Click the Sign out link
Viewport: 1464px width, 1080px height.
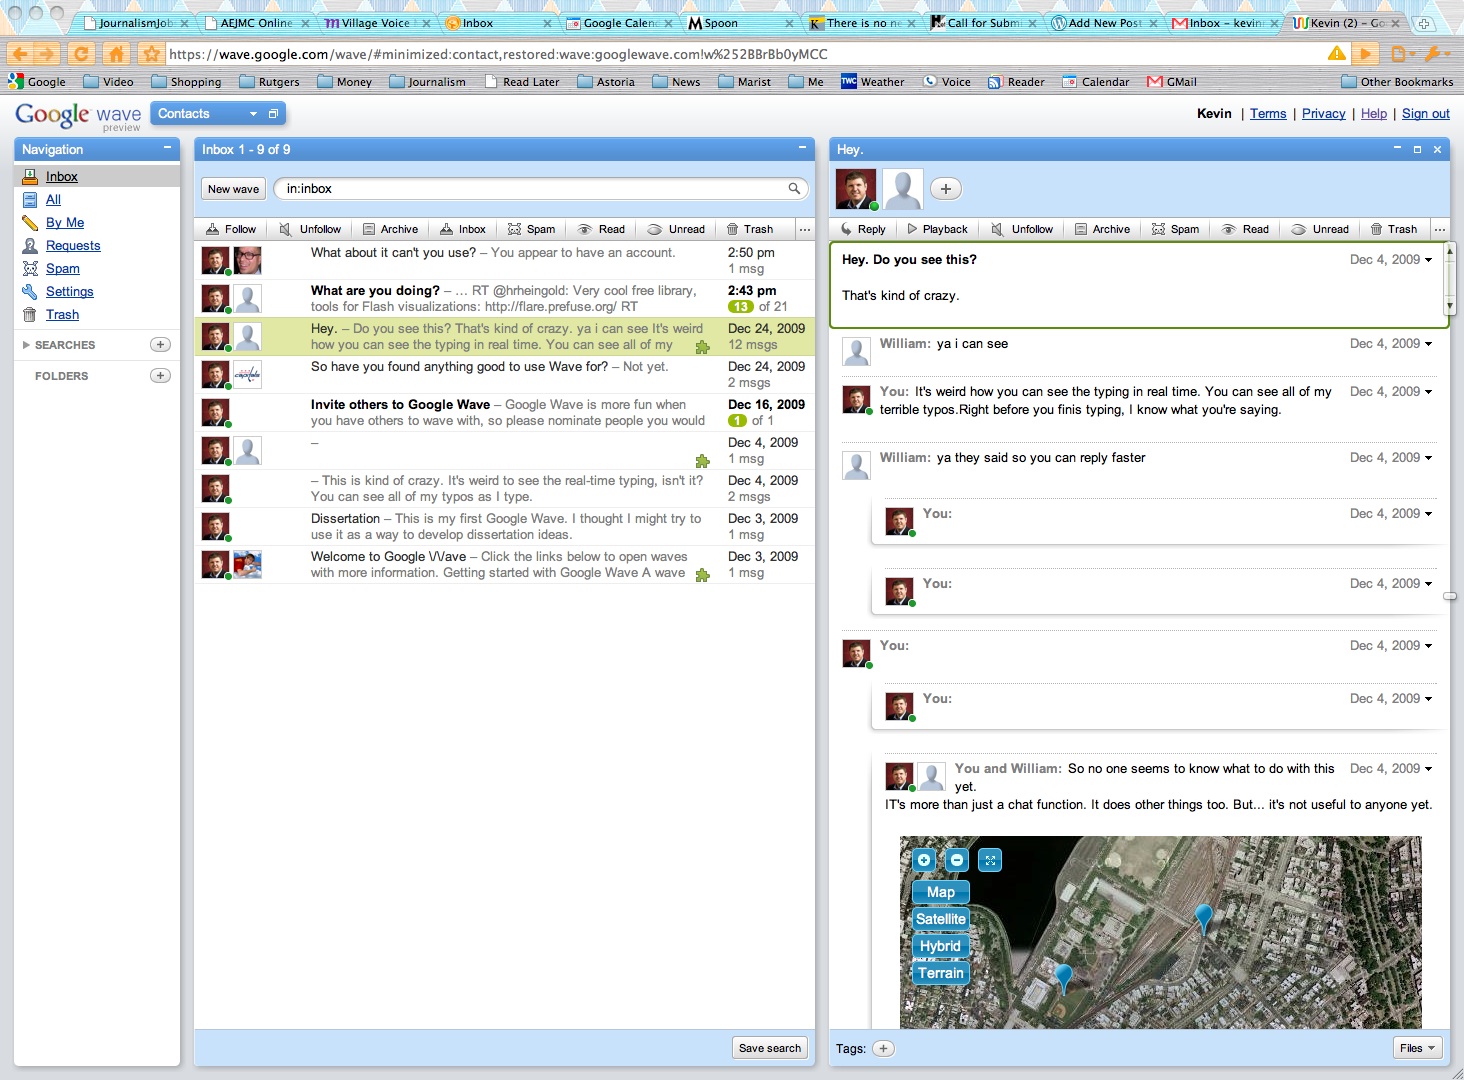(x=1425, y=114)
